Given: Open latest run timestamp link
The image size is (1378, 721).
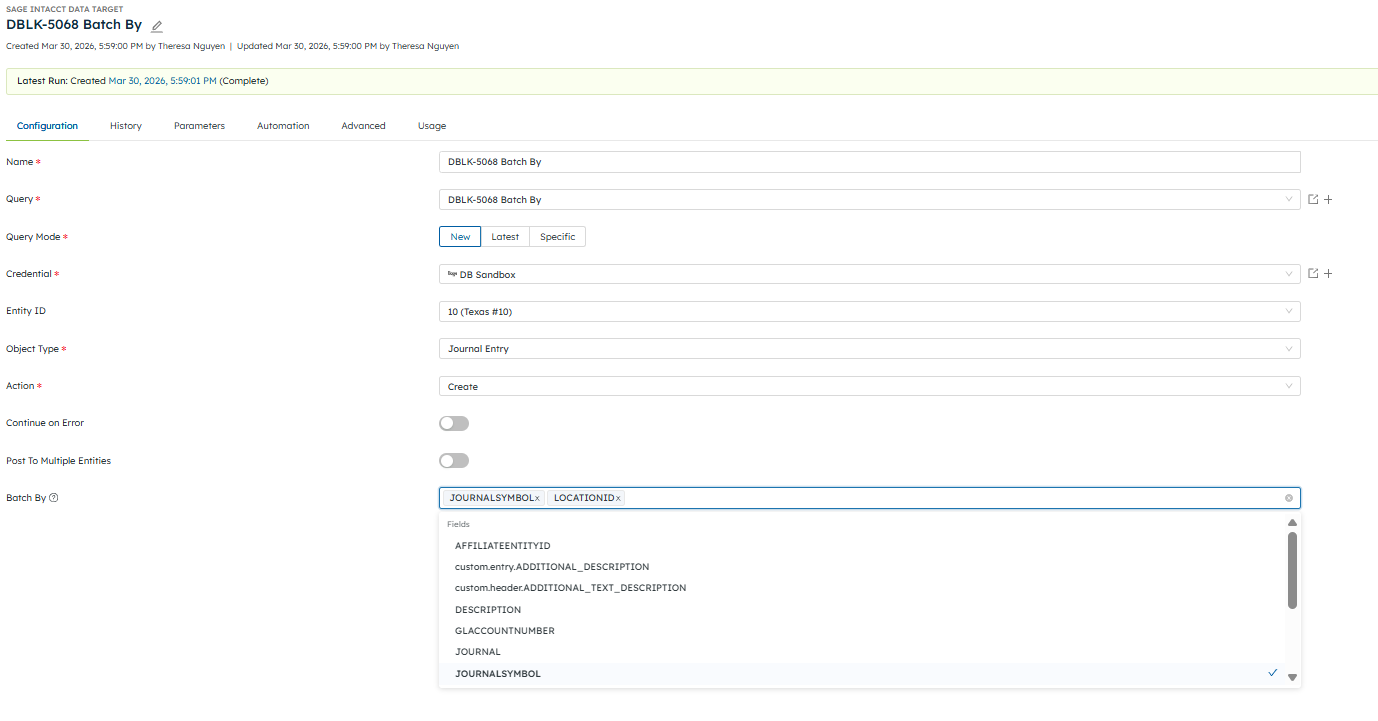Looking at the screenshot, I should click(162, 81).
